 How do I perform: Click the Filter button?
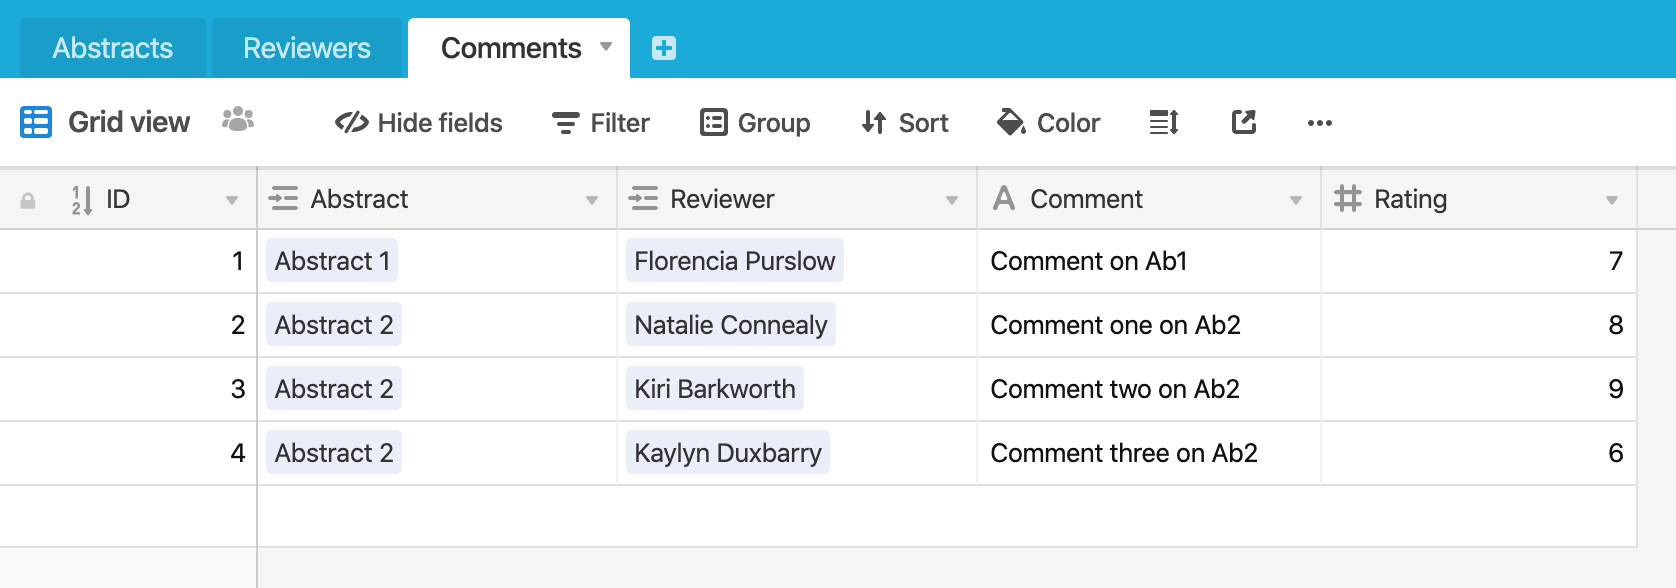tap(601, 123)
